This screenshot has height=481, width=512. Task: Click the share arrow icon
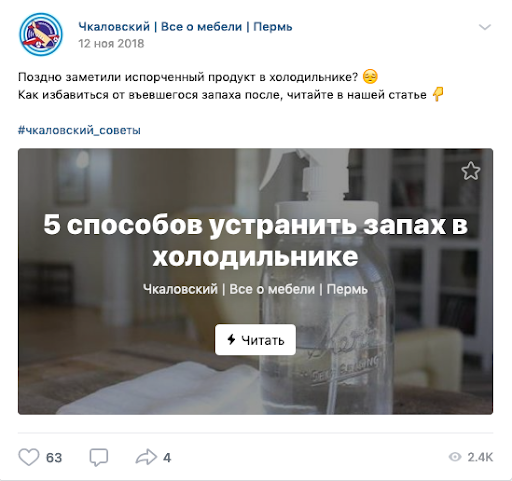tap(146, 457)
